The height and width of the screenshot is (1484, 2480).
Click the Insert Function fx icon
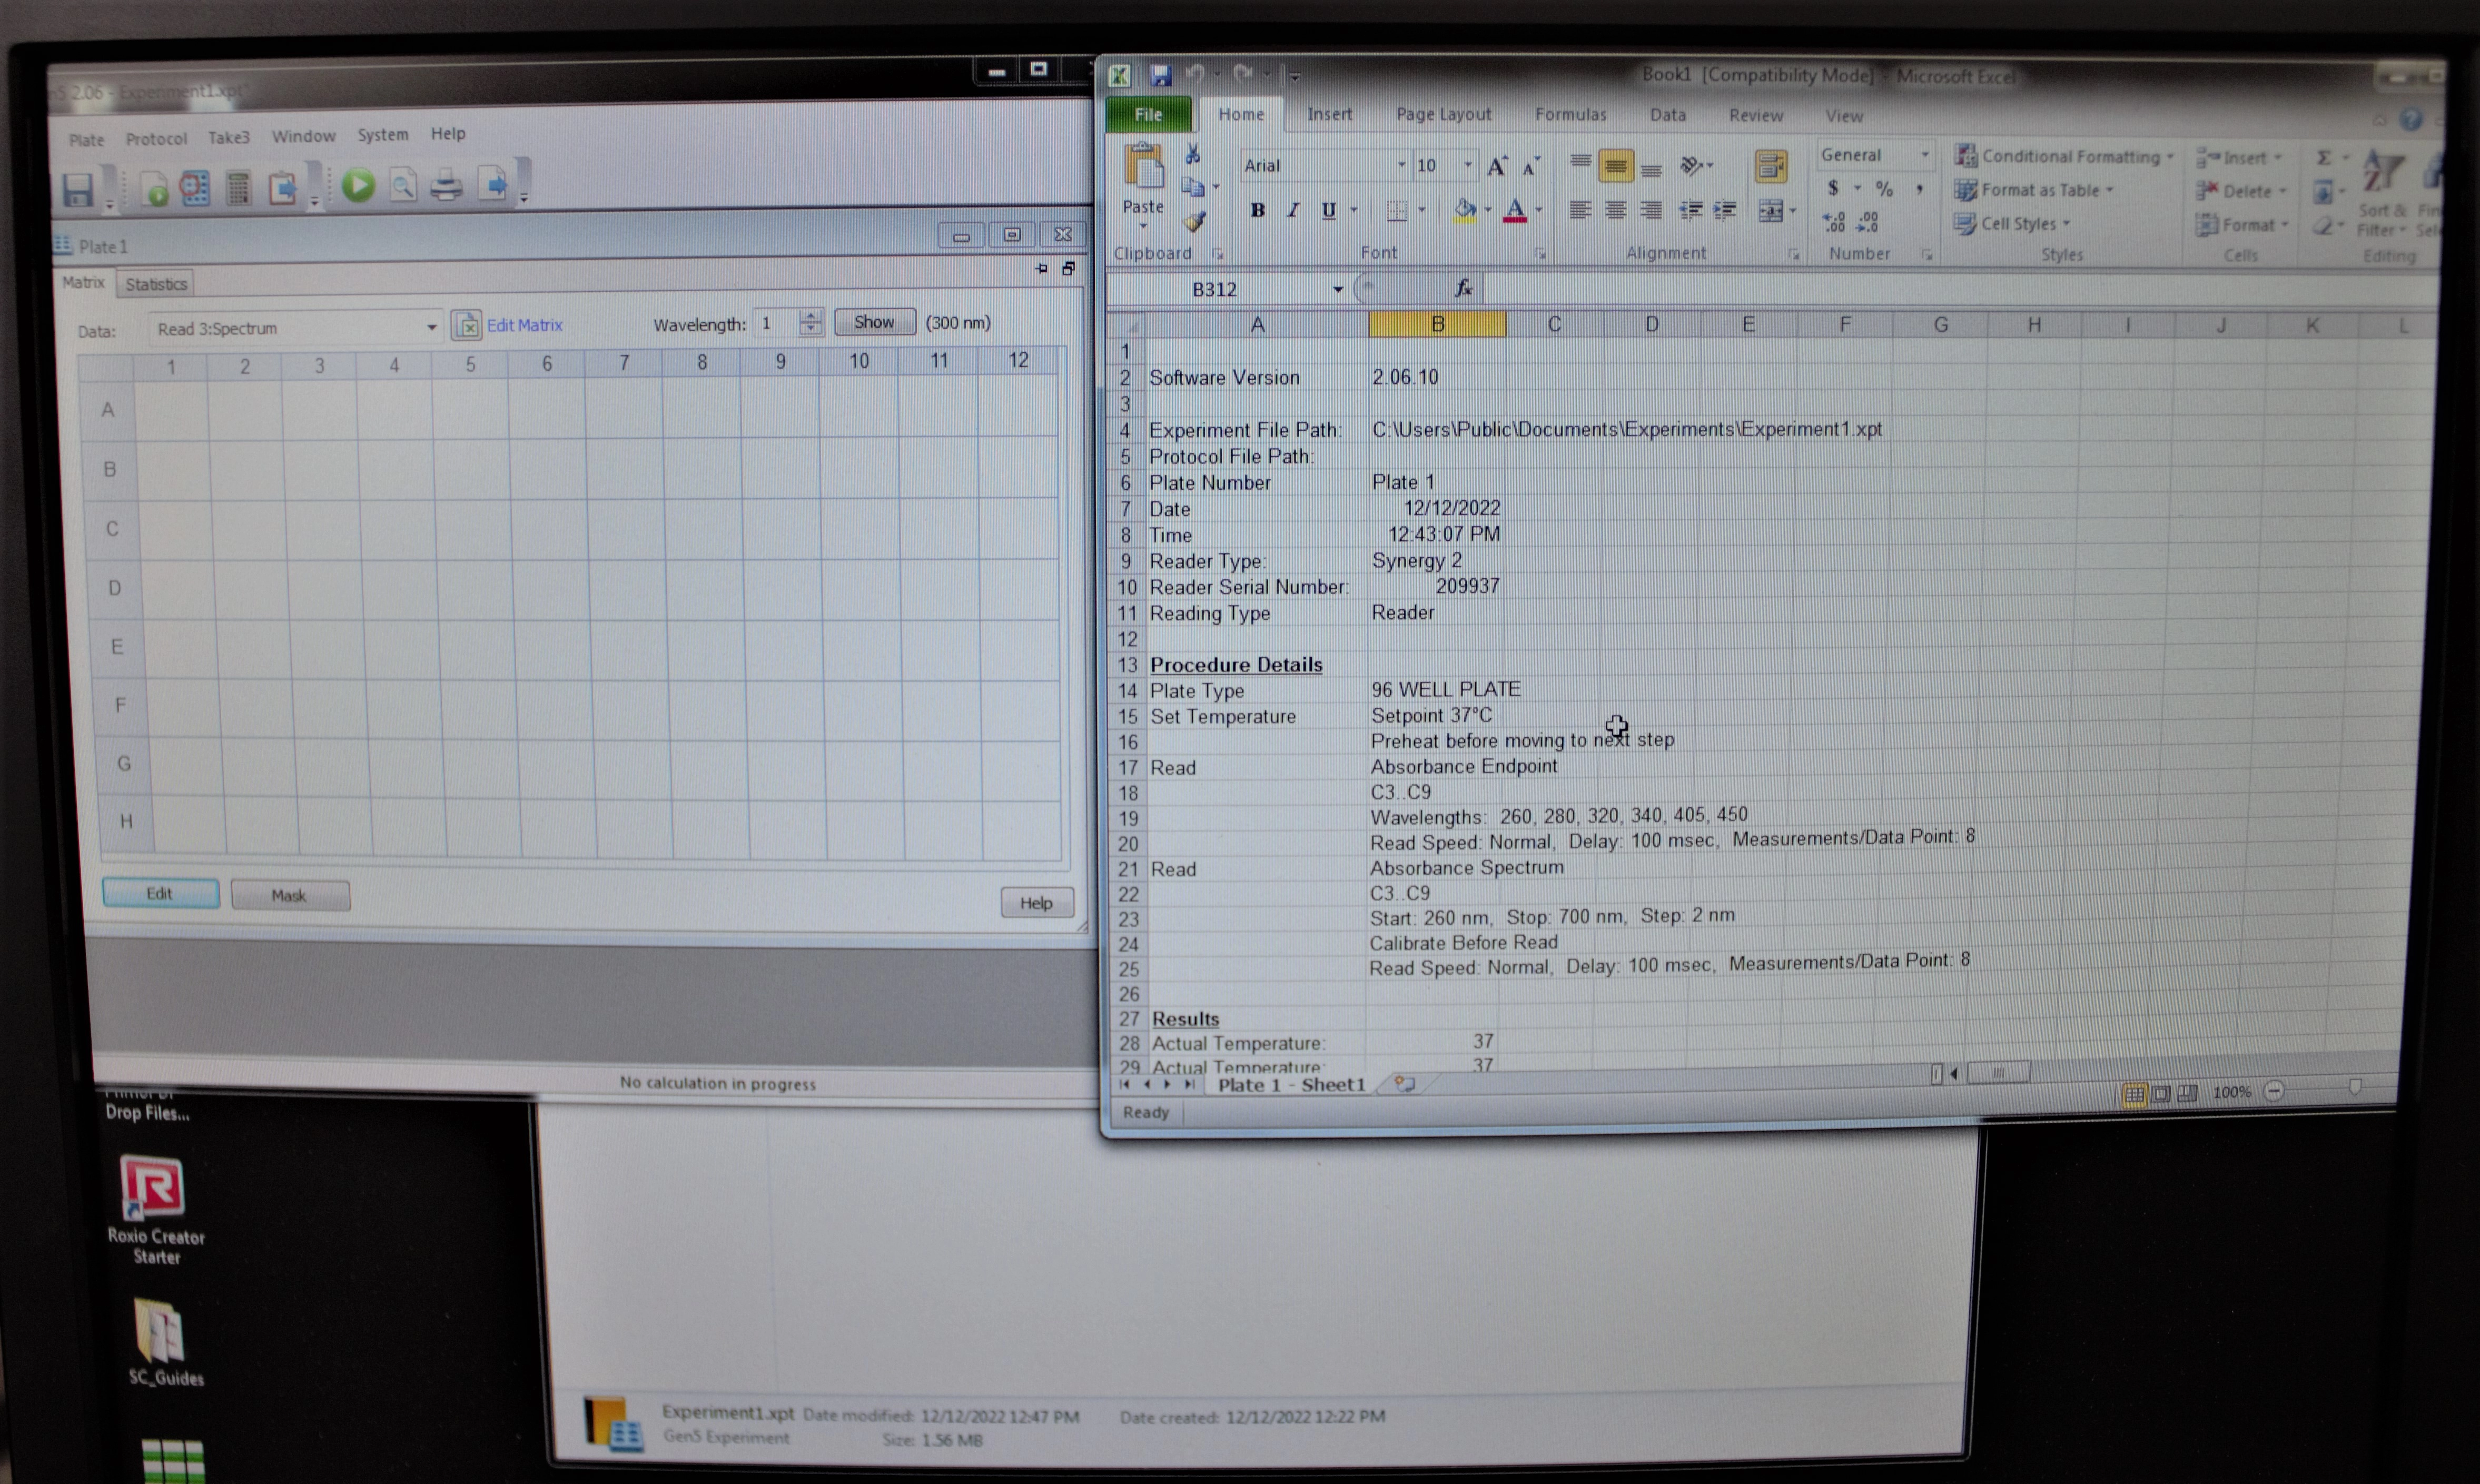tap(1463, 289)
